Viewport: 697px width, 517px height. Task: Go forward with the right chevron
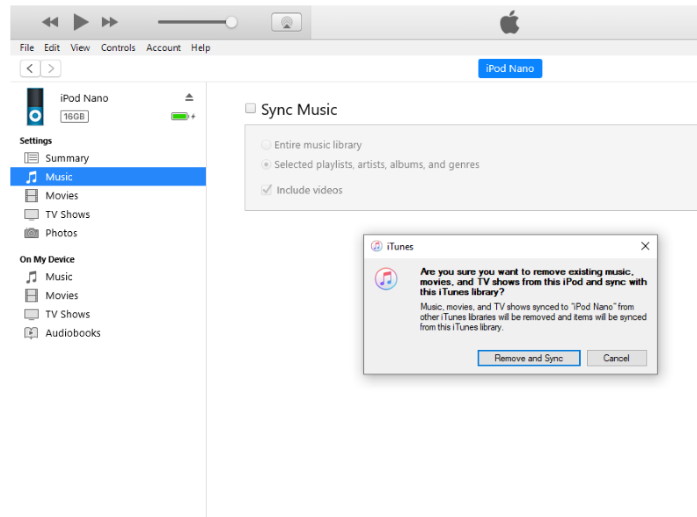click(51, 68)
